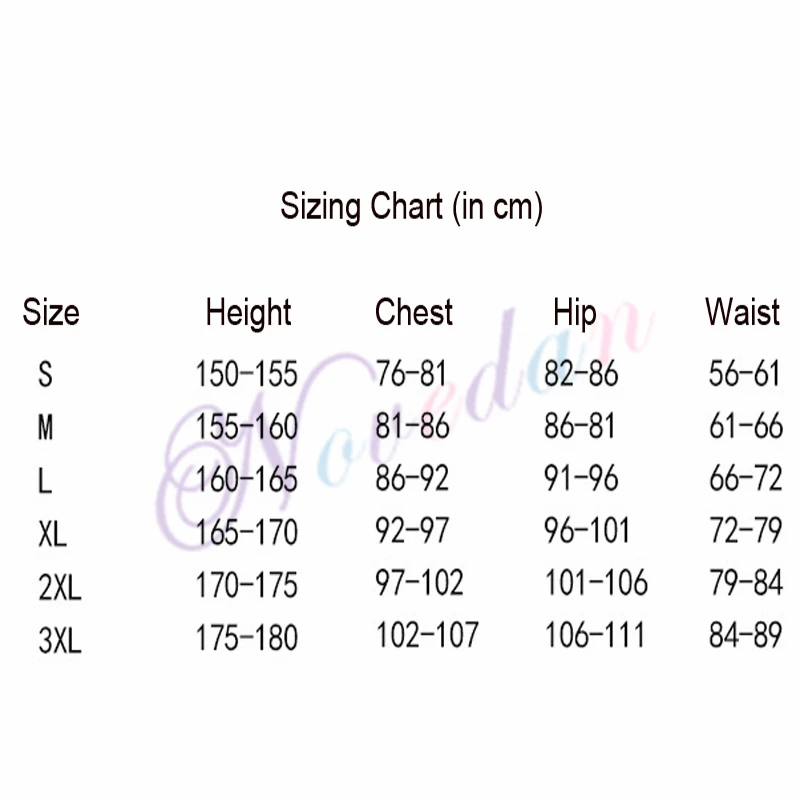The height and width of the screenshot is (800, 800).
Task: Click the Chest column header
Action: (x=414, y=312)
